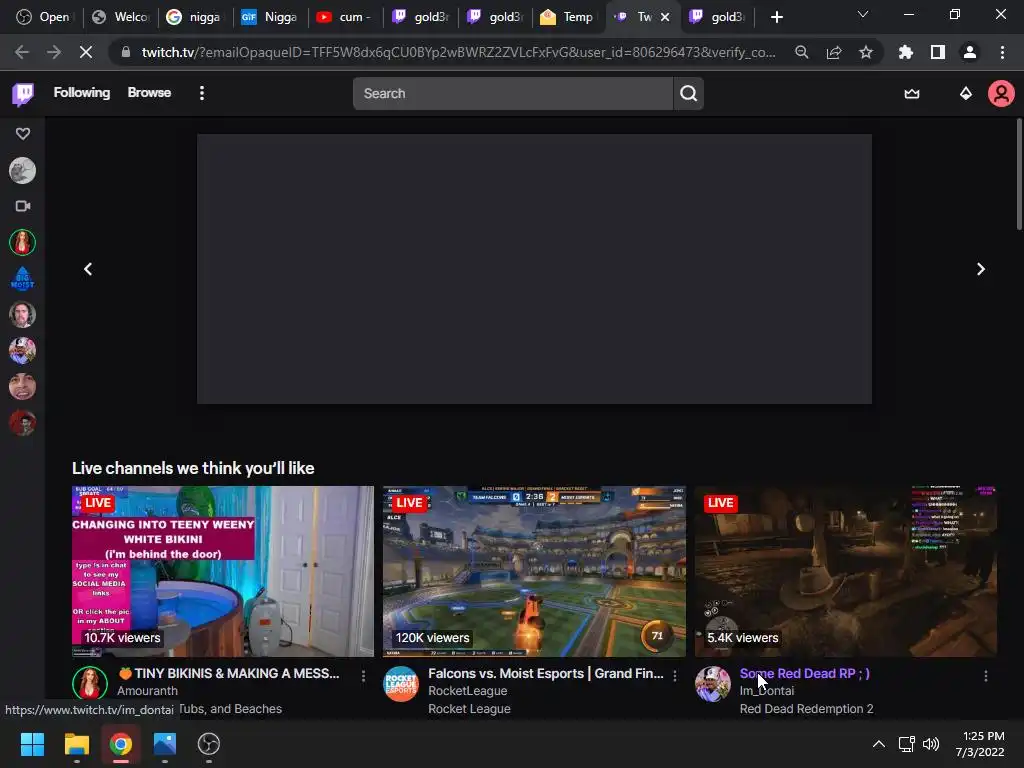Switch to the Temp mail tab
Image resolution: width=1024 pixels, height=768 pixels.
point(568,17)
